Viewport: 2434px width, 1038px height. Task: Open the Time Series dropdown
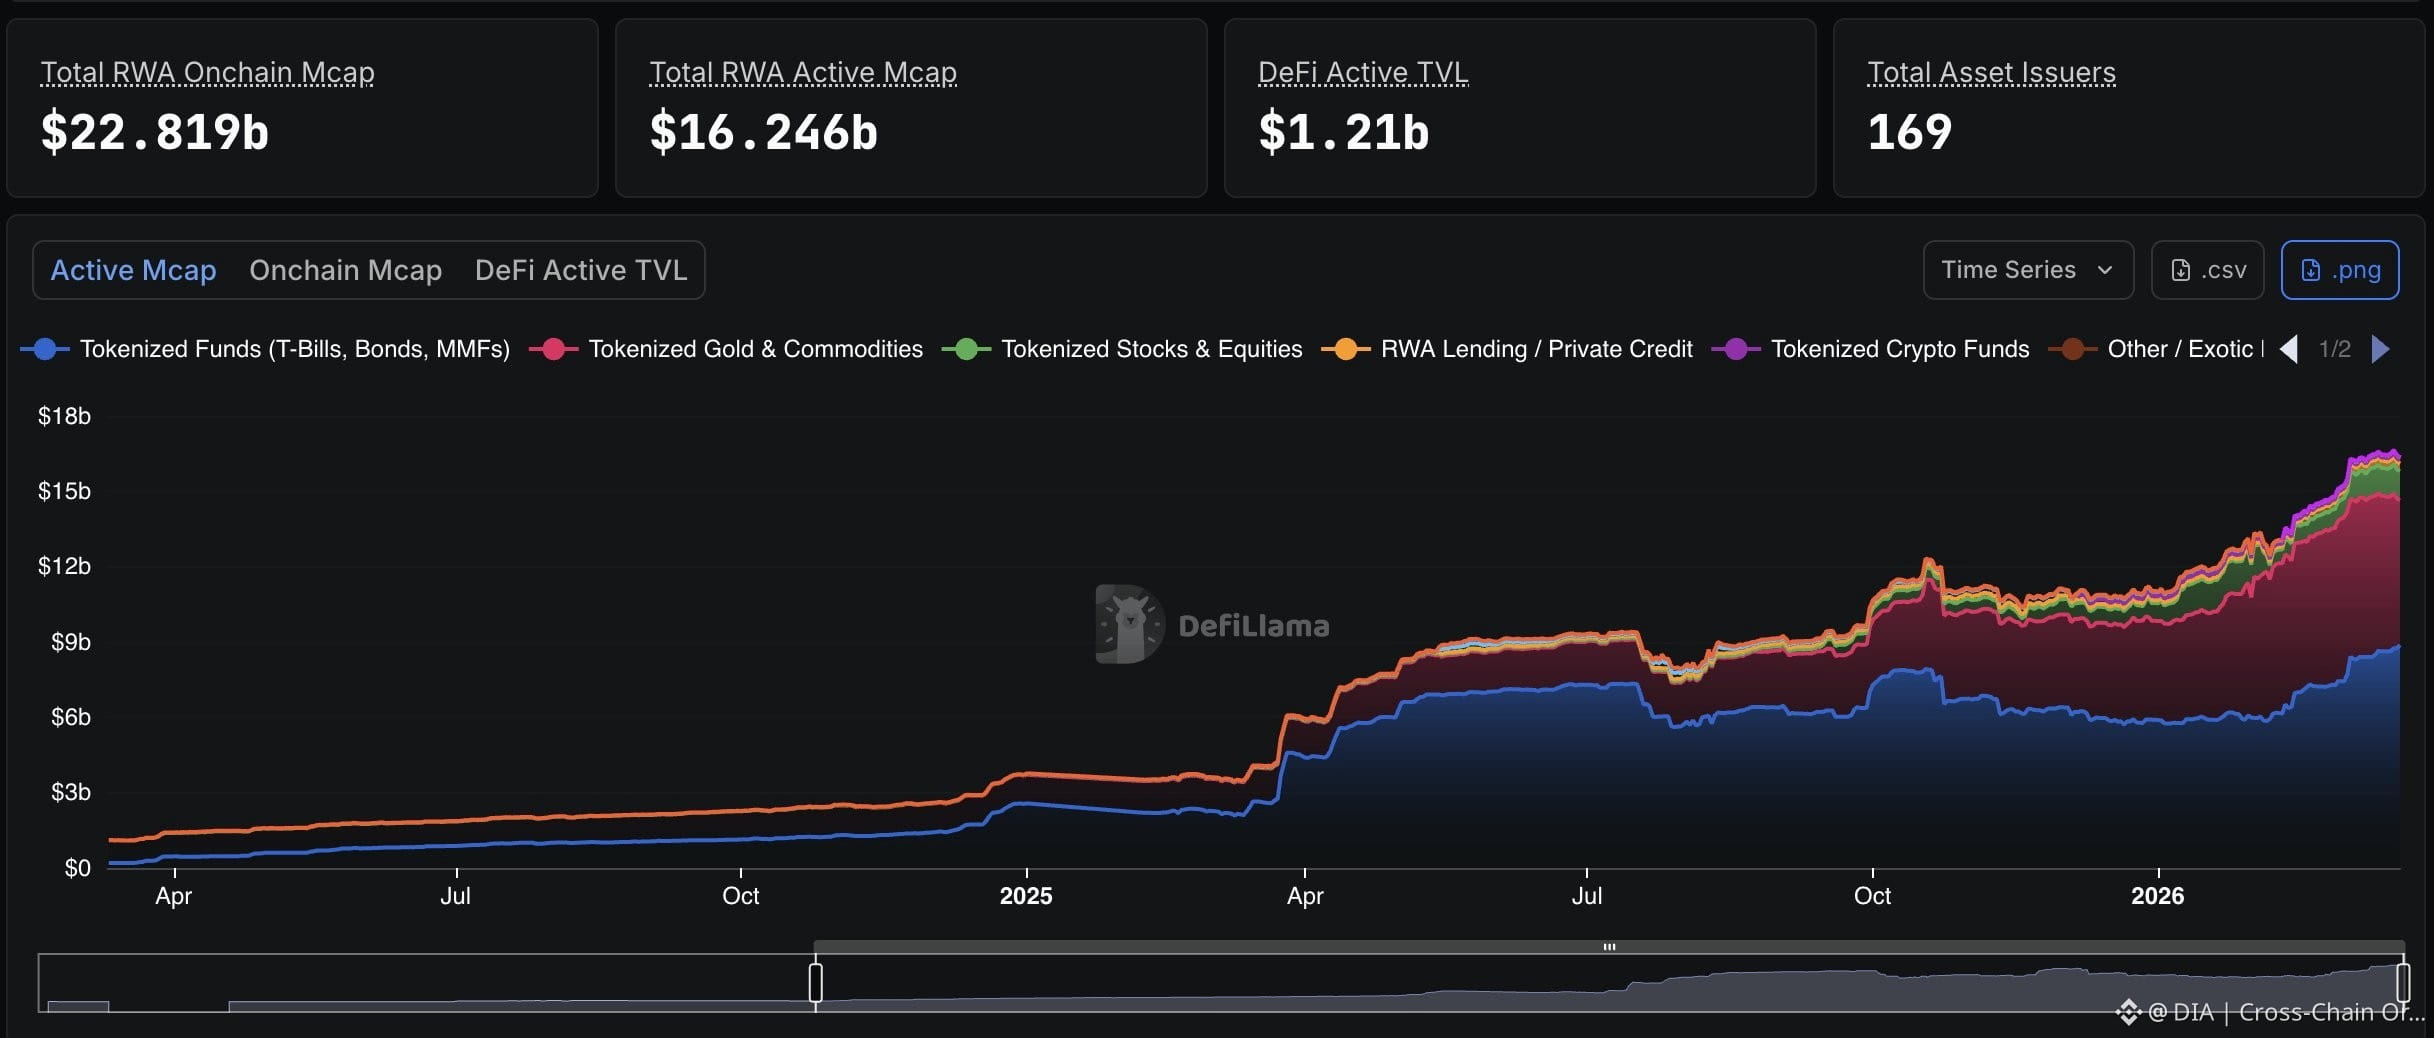[x=2028, y=270]
